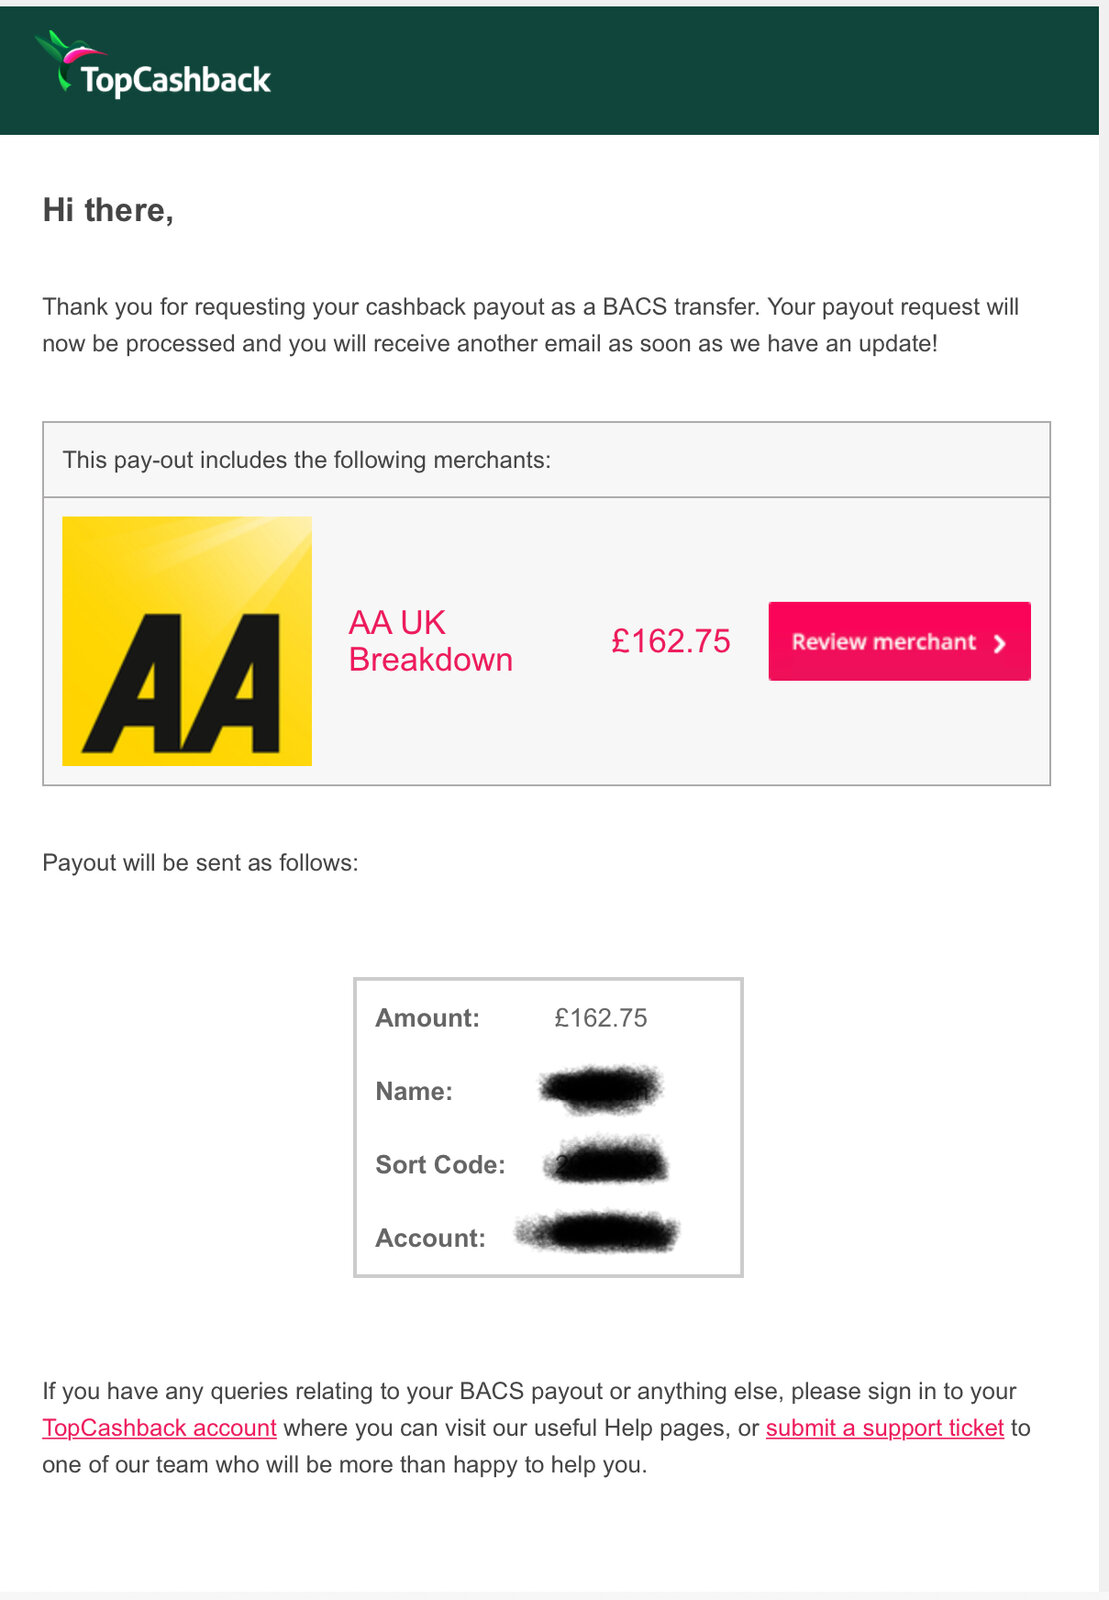Click the pink £162.75 merchant cashback amount
1109x1600 pixels.
click(670, 641)
